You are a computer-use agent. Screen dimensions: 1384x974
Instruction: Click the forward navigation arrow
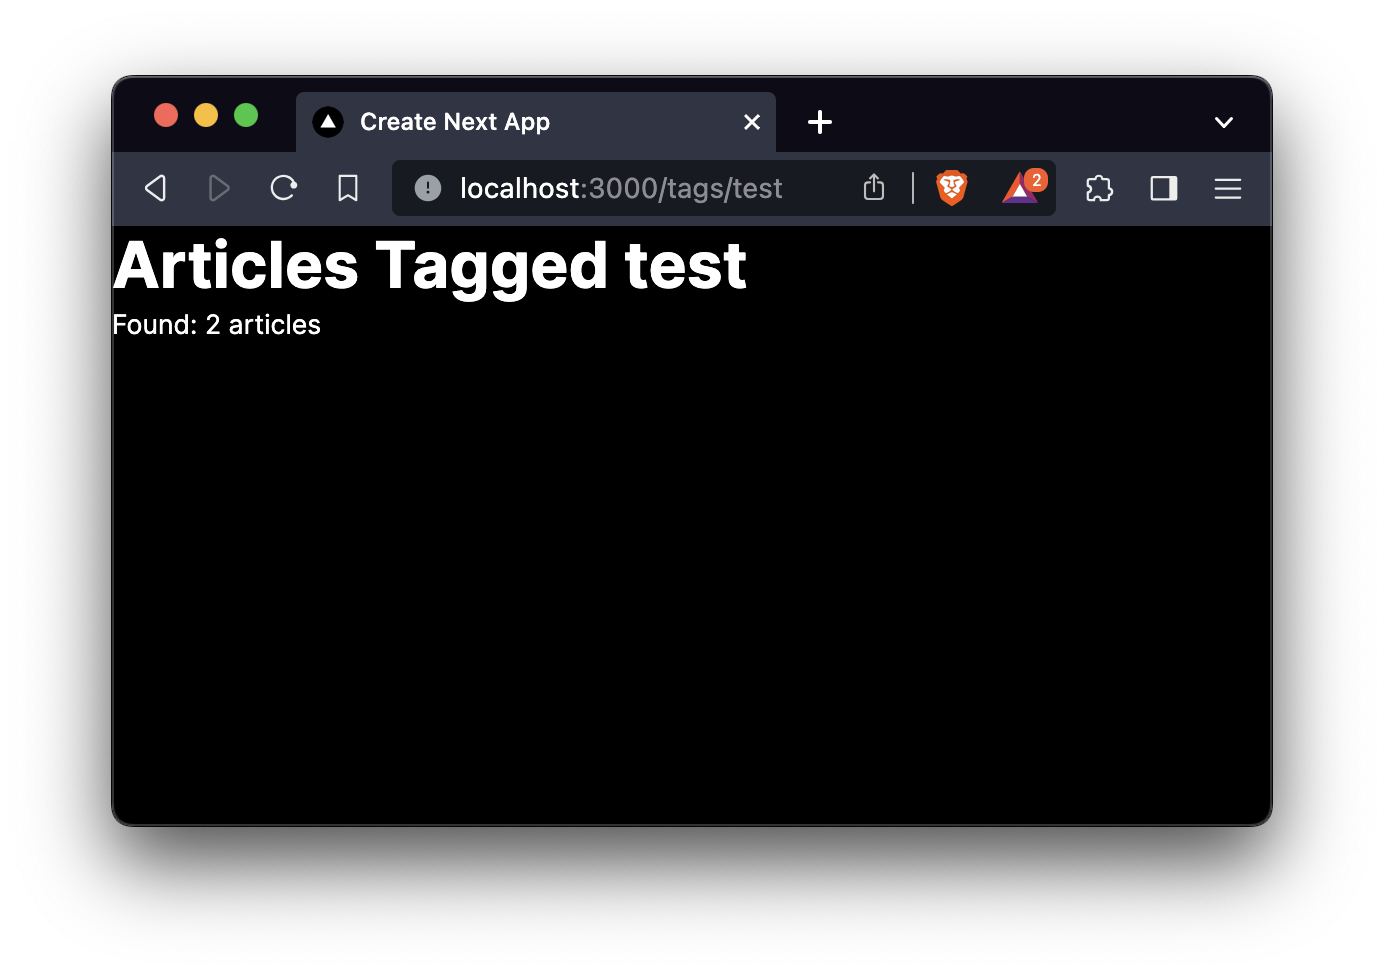pyautogui.click(x=219, y=188)
